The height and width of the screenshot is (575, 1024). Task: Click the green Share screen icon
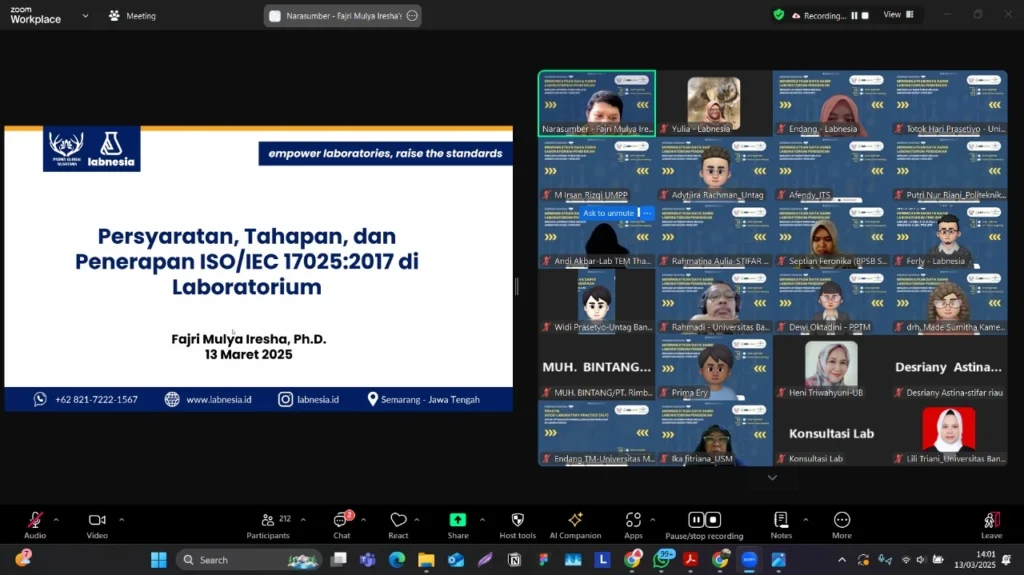tap(458, 520)
